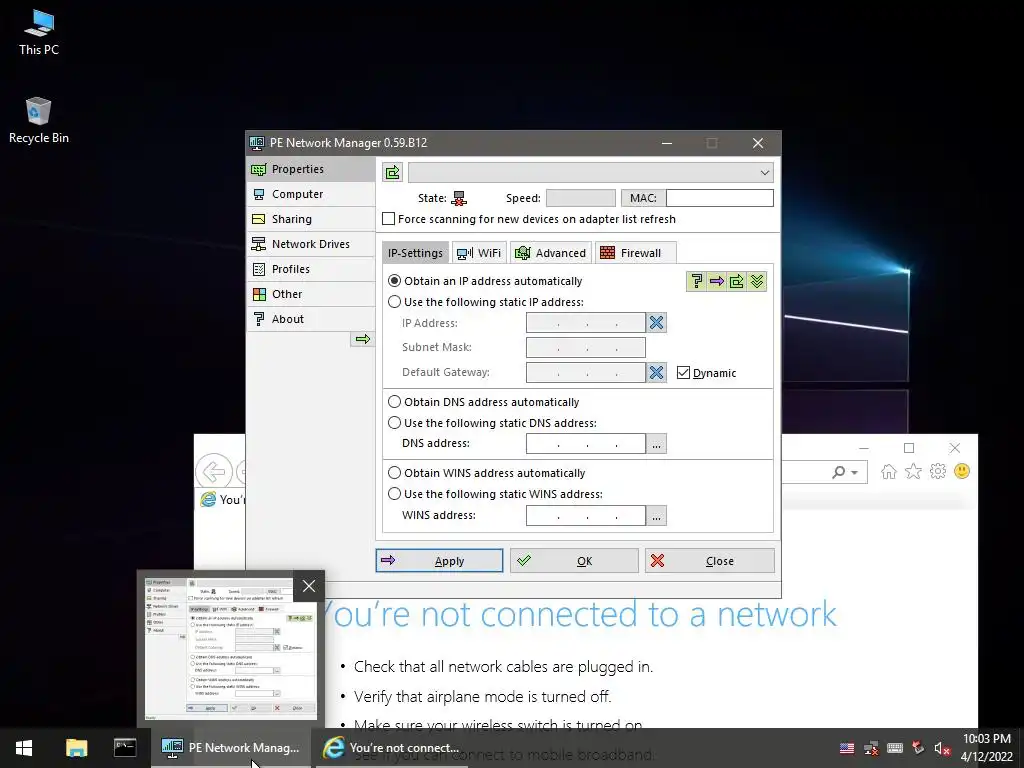Switch to the IP-Settings tab
Viewport: 1024px width, 768px height.
coord(415,253)
